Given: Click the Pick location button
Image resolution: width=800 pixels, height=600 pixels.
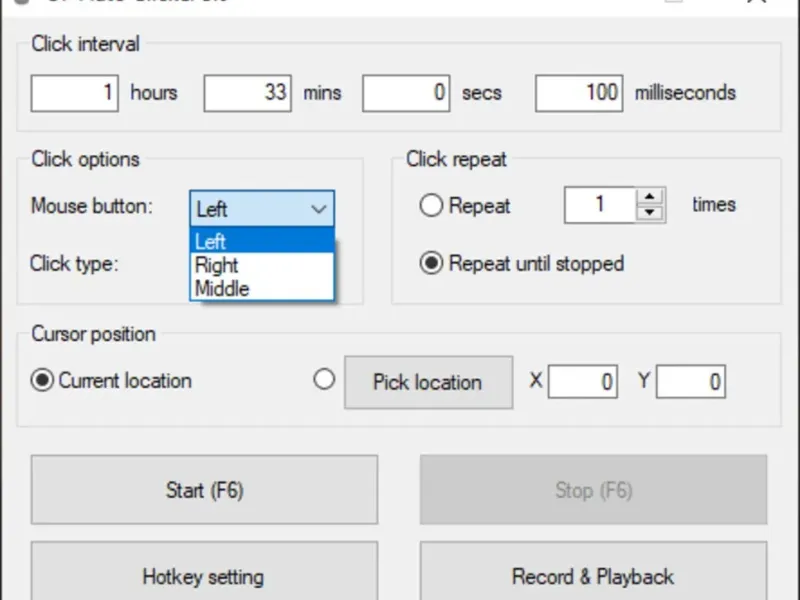Looking at the screenshot, I should [428, 382].
